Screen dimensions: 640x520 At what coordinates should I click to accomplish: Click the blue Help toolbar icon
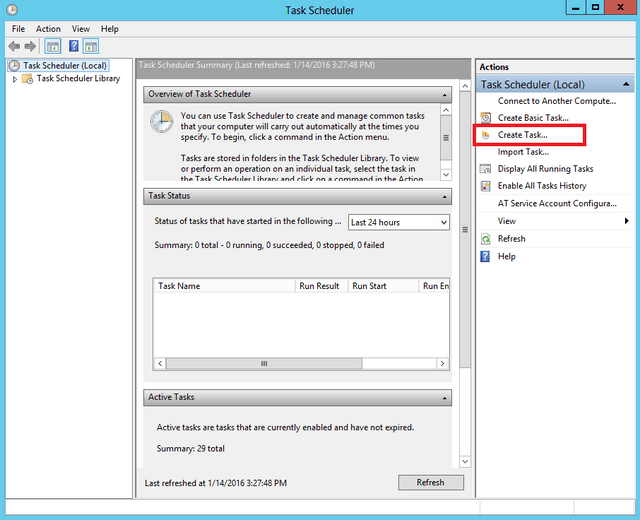point(73,46)
